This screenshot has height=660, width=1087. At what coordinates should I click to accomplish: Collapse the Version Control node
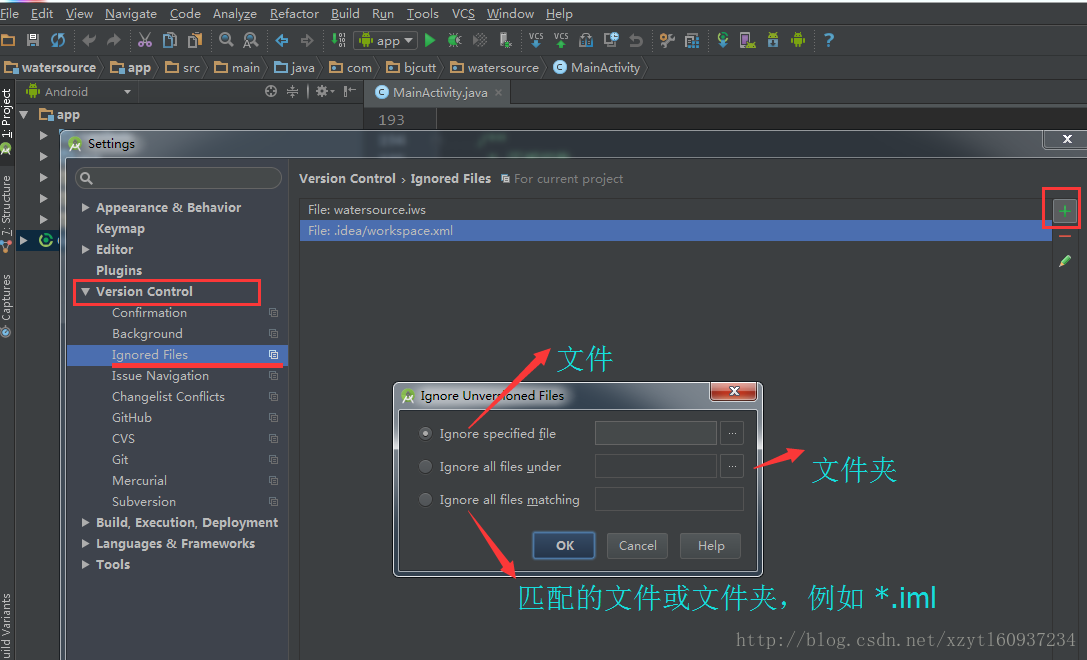click(x=85, y=292)
